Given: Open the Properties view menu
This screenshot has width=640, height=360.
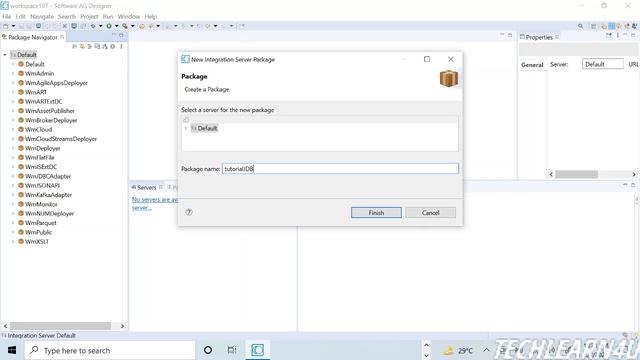Looking at the screenshot, I should (618, 36).
